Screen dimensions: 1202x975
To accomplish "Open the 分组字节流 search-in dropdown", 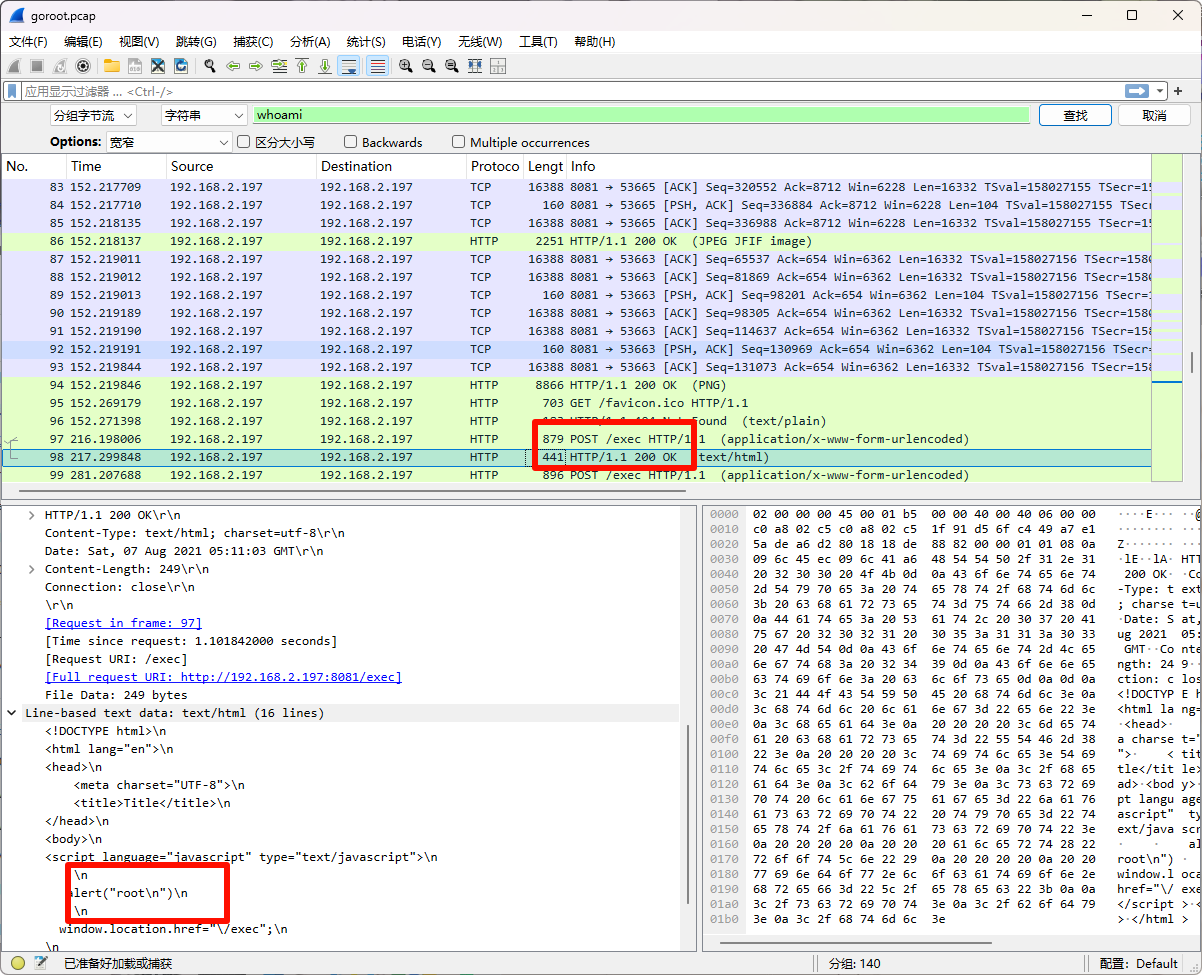I will pos(93,115).
